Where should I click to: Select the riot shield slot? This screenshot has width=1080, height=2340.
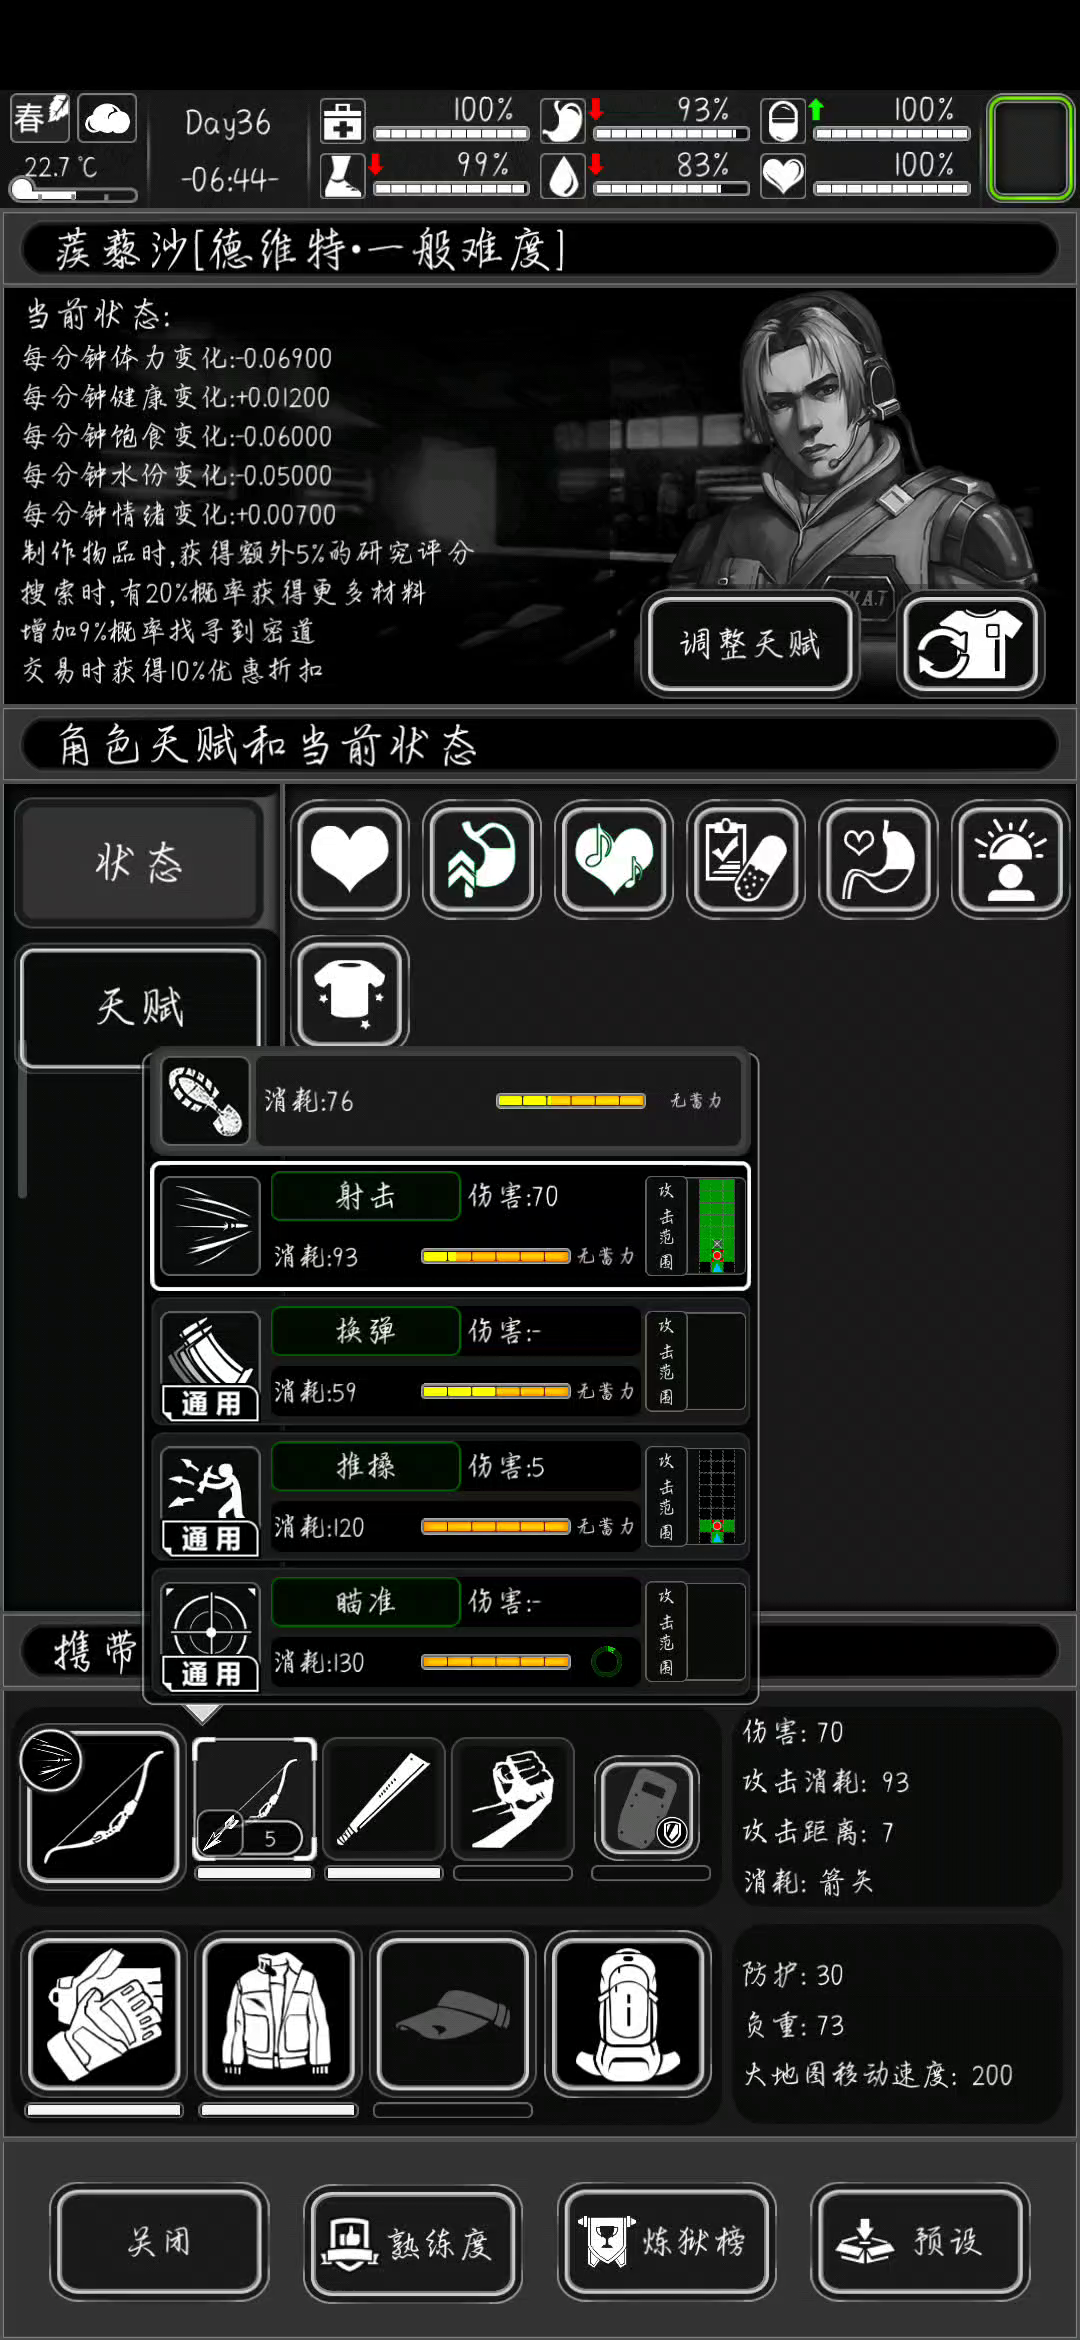pos(649,1808)
